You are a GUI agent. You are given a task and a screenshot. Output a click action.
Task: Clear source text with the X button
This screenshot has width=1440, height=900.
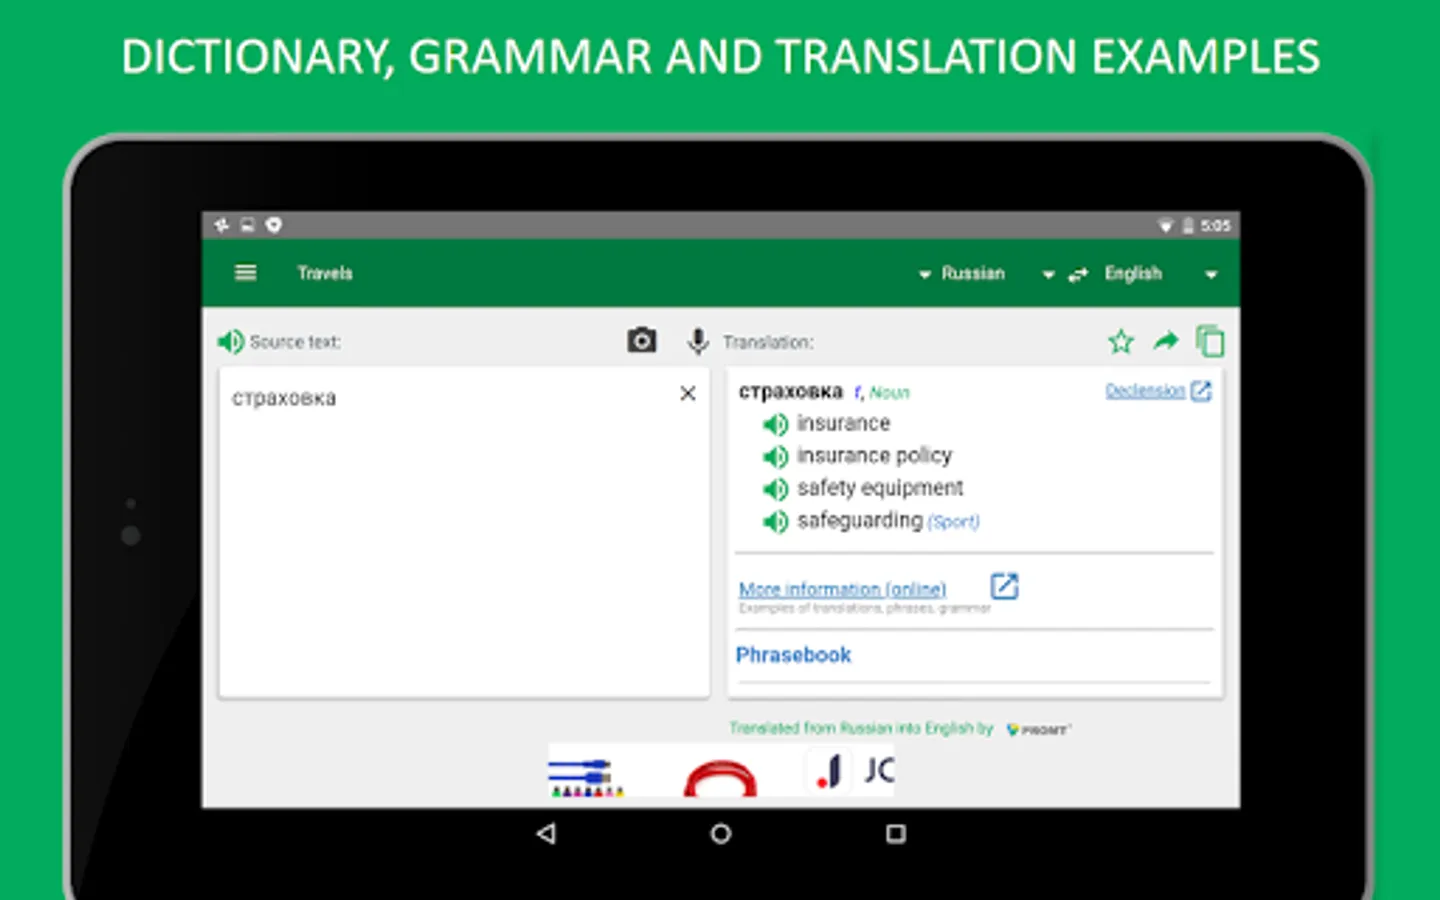(x=688, y=394)
